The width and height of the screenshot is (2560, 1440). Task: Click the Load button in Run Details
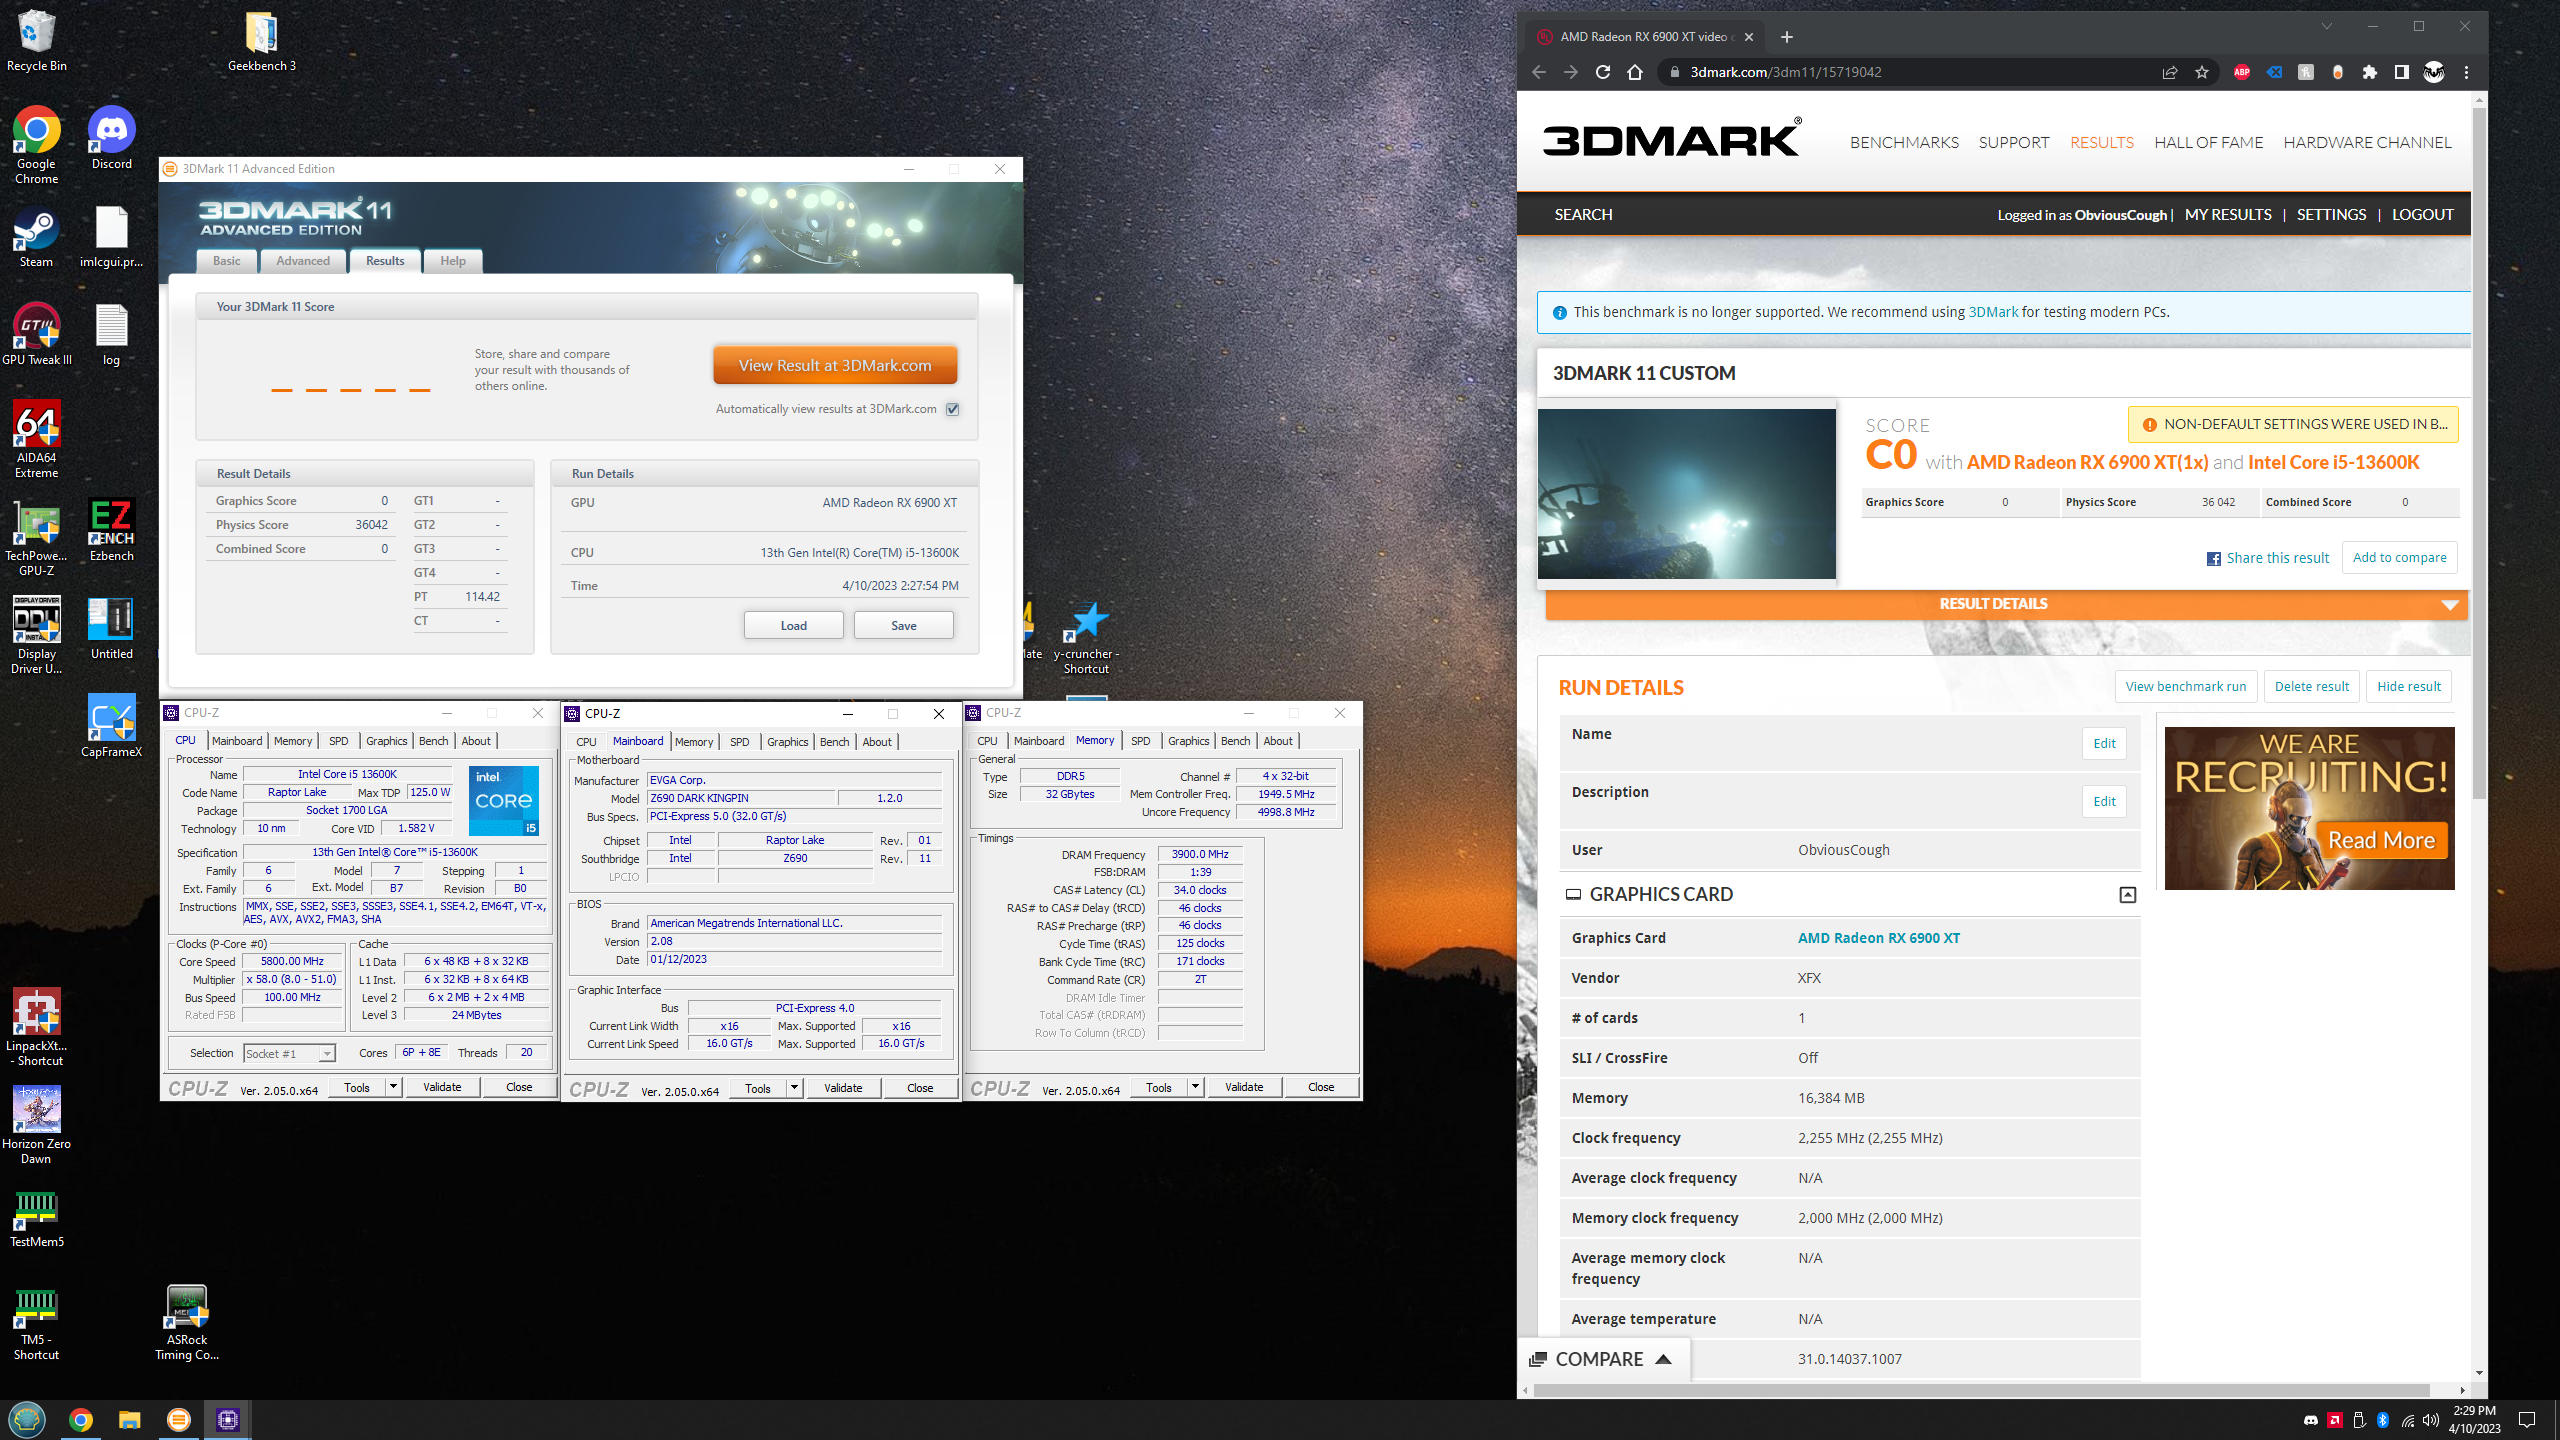[794, 626]
